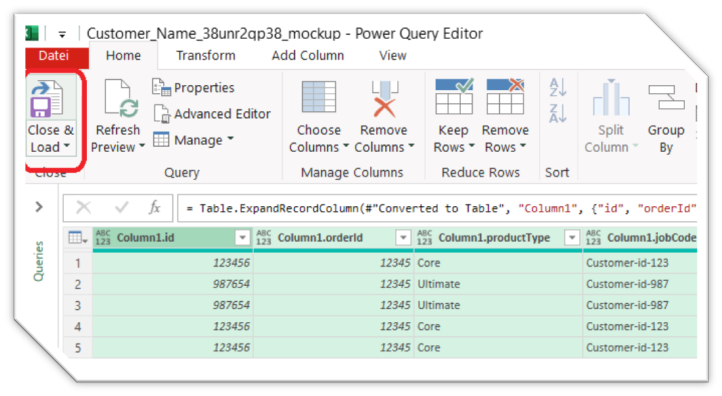Open query Properties
Viewport: 722px width, 396px height.
point(193,87)
